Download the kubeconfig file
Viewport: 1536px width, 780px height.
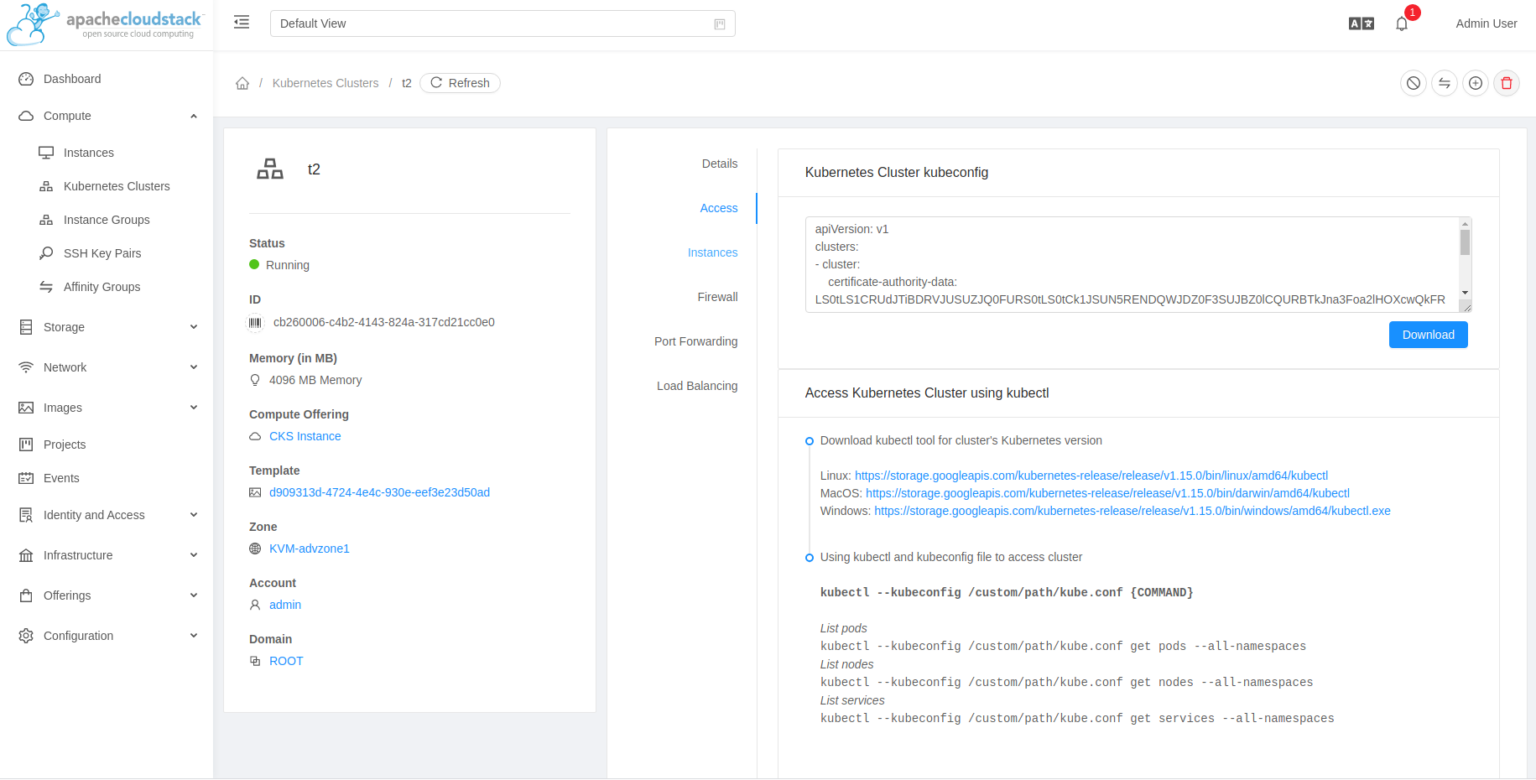click(x=1428, y=334)
